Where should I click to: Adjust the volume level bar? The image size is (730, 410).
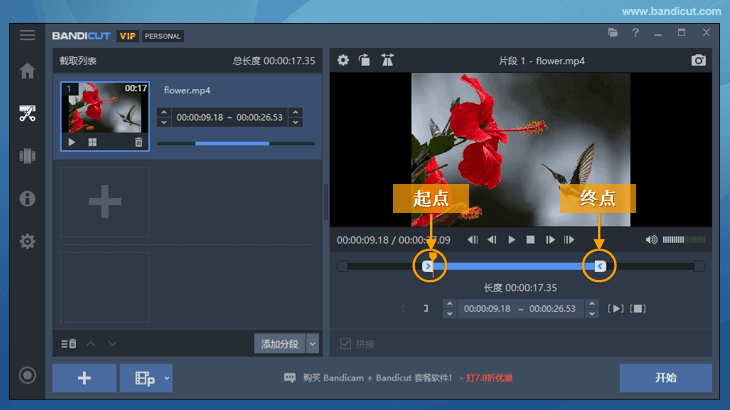click(684, 240)
